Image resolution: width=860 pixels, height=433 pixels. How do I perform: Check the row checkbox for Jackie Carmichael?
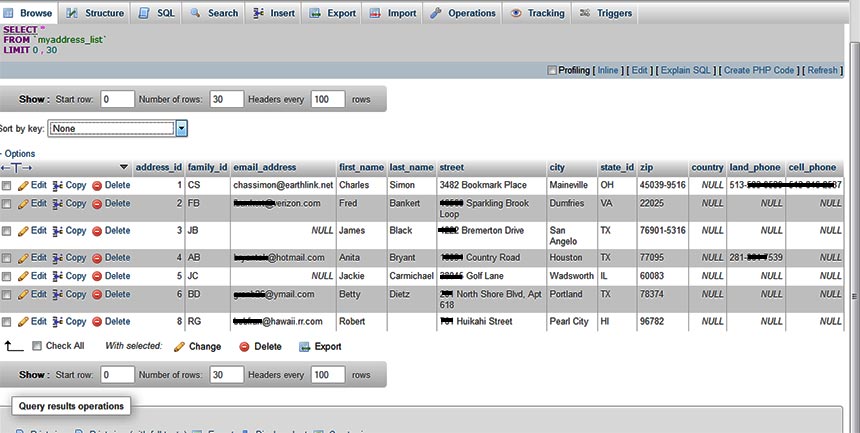point(6,277)
